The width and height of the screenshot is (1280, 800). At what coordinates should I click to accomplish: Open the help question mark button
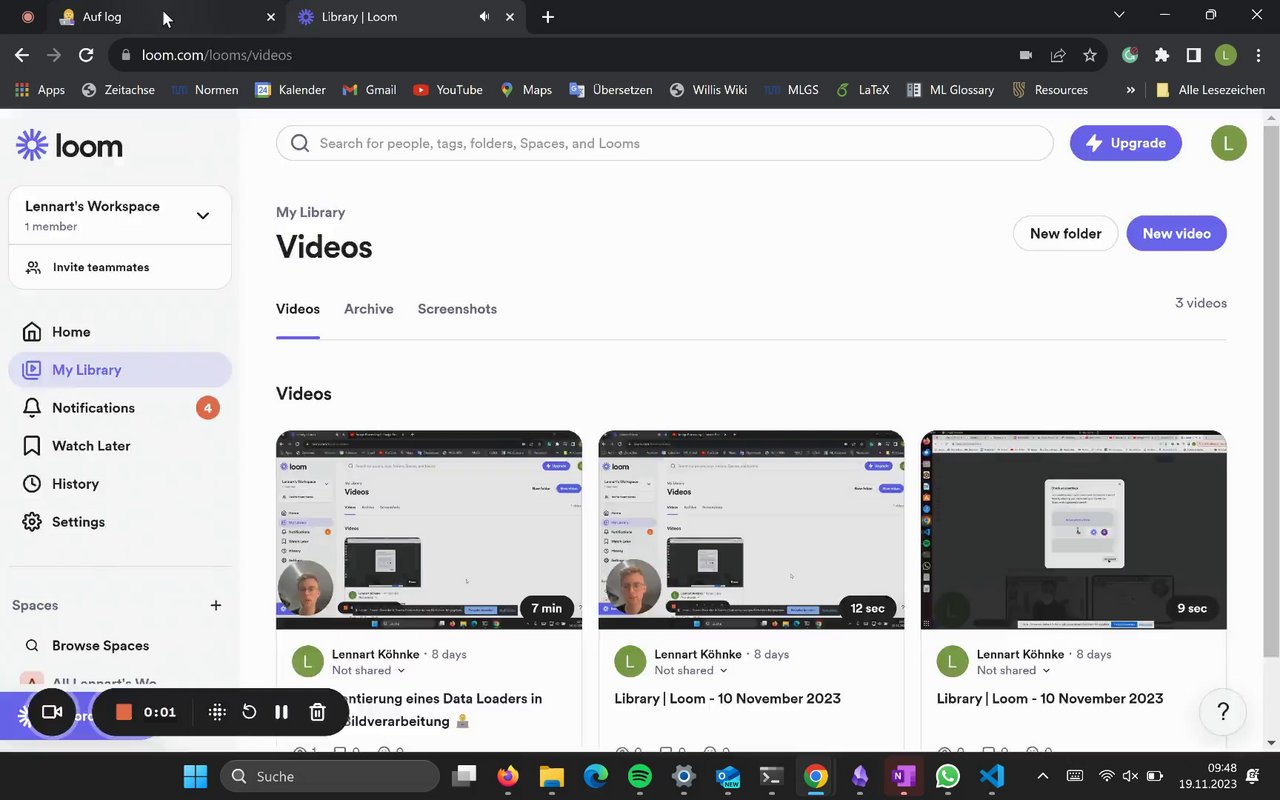coord(1223,712)
